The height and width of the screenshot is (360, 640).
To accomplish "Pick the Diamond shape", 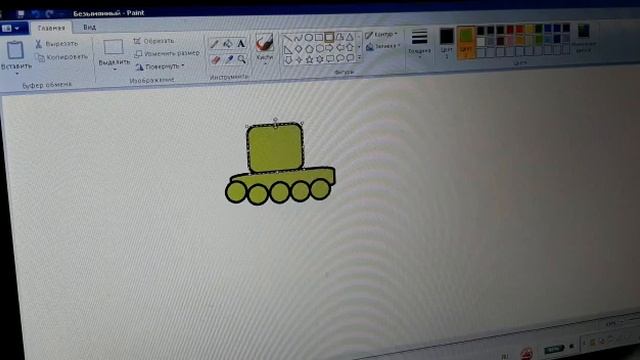I will tap(299, 49).
